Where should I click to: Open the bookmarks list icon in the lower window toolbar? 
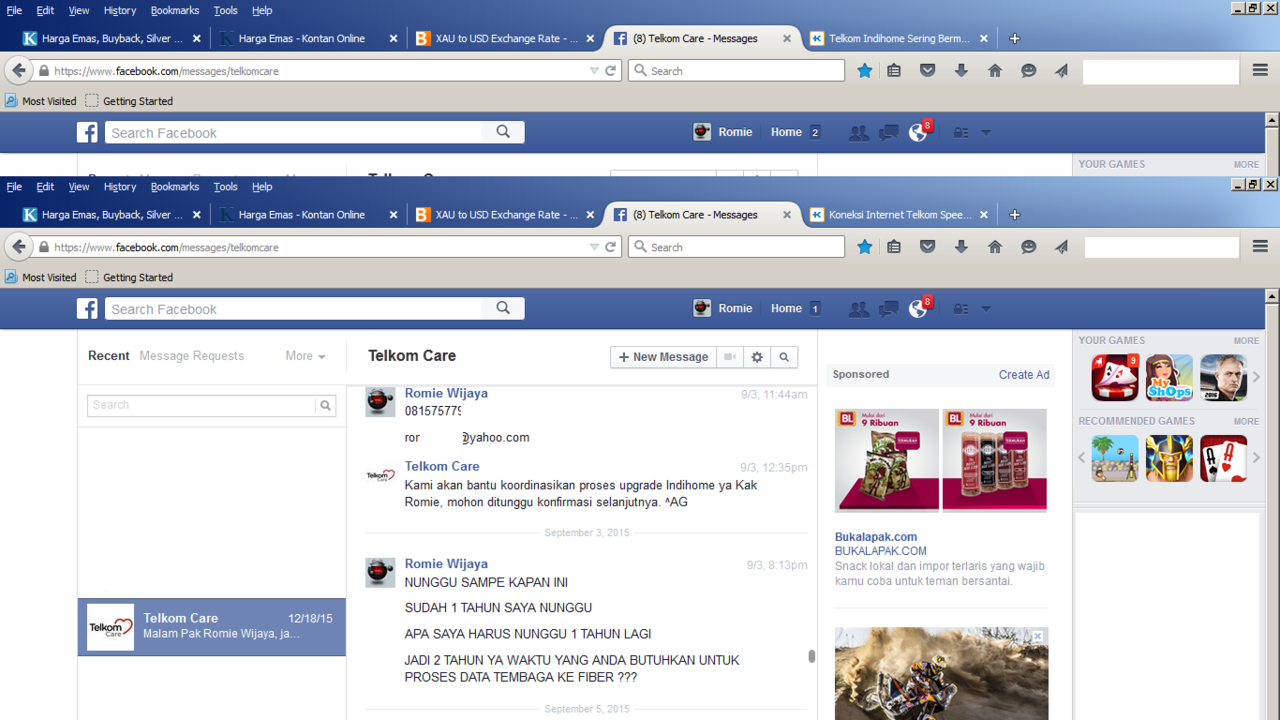click(894, 247)
